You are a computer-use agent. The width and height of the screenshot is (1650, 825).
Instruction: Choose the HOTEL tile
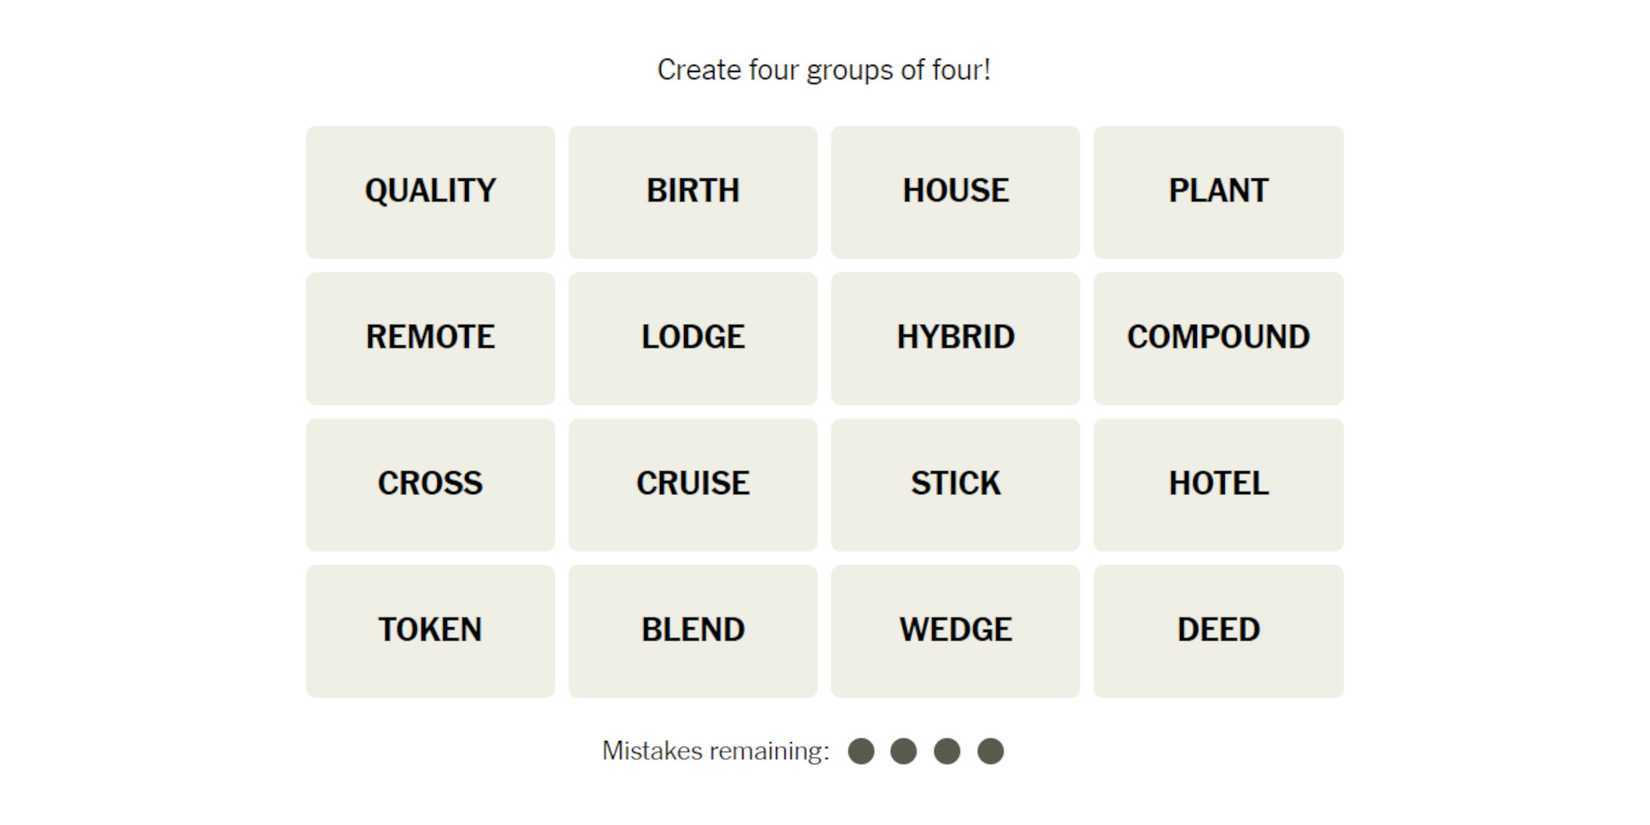(1218, 484)
